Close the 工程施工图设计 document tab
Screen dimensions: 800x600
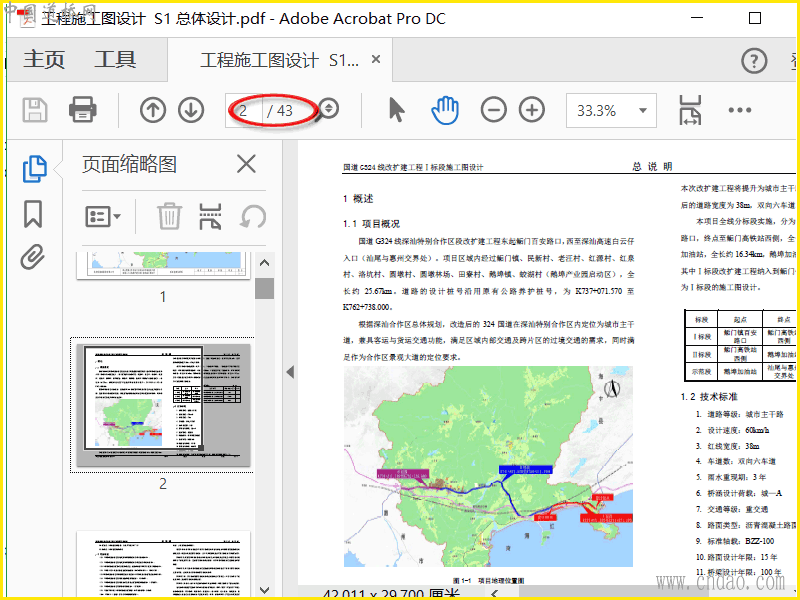click(x=376, y=59)
